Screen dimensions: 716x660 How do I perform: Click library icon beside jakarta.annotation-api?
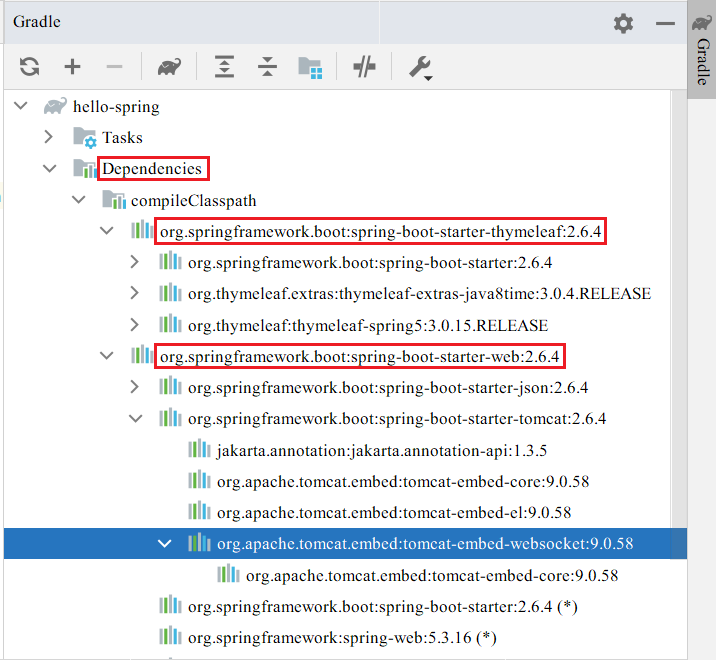click(x=199, y=449)
